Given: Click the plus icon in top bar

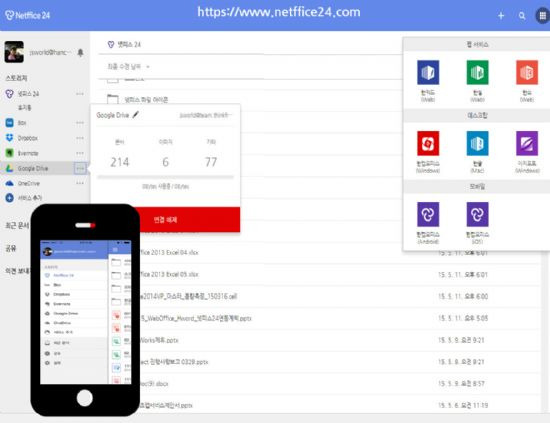Looking at the screenshot, I should (x=501, y=15).
